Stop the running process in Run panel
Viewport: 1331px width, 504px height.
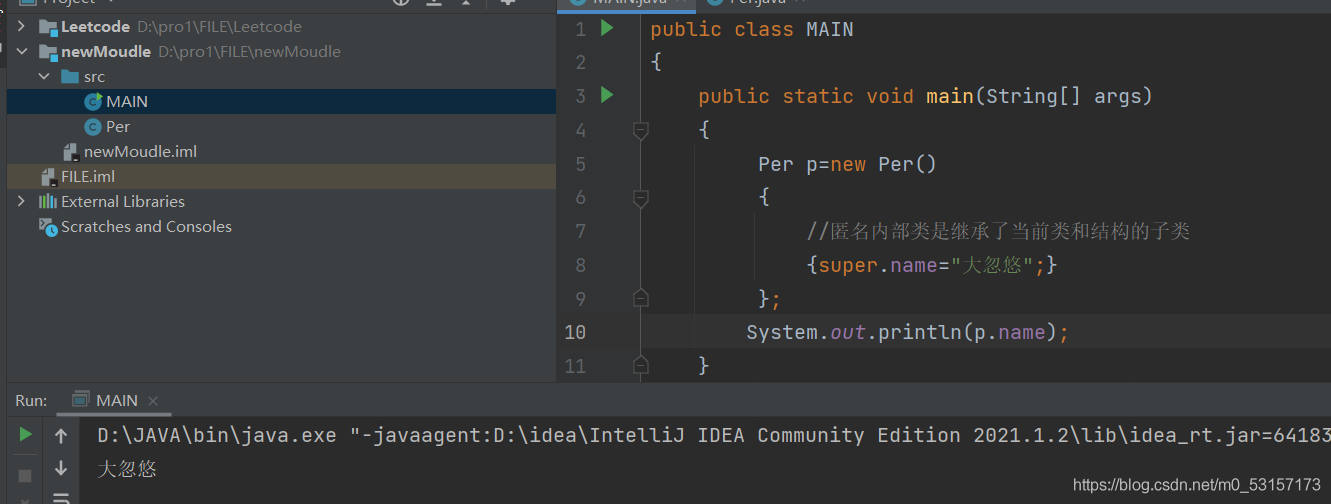point(26,475)
